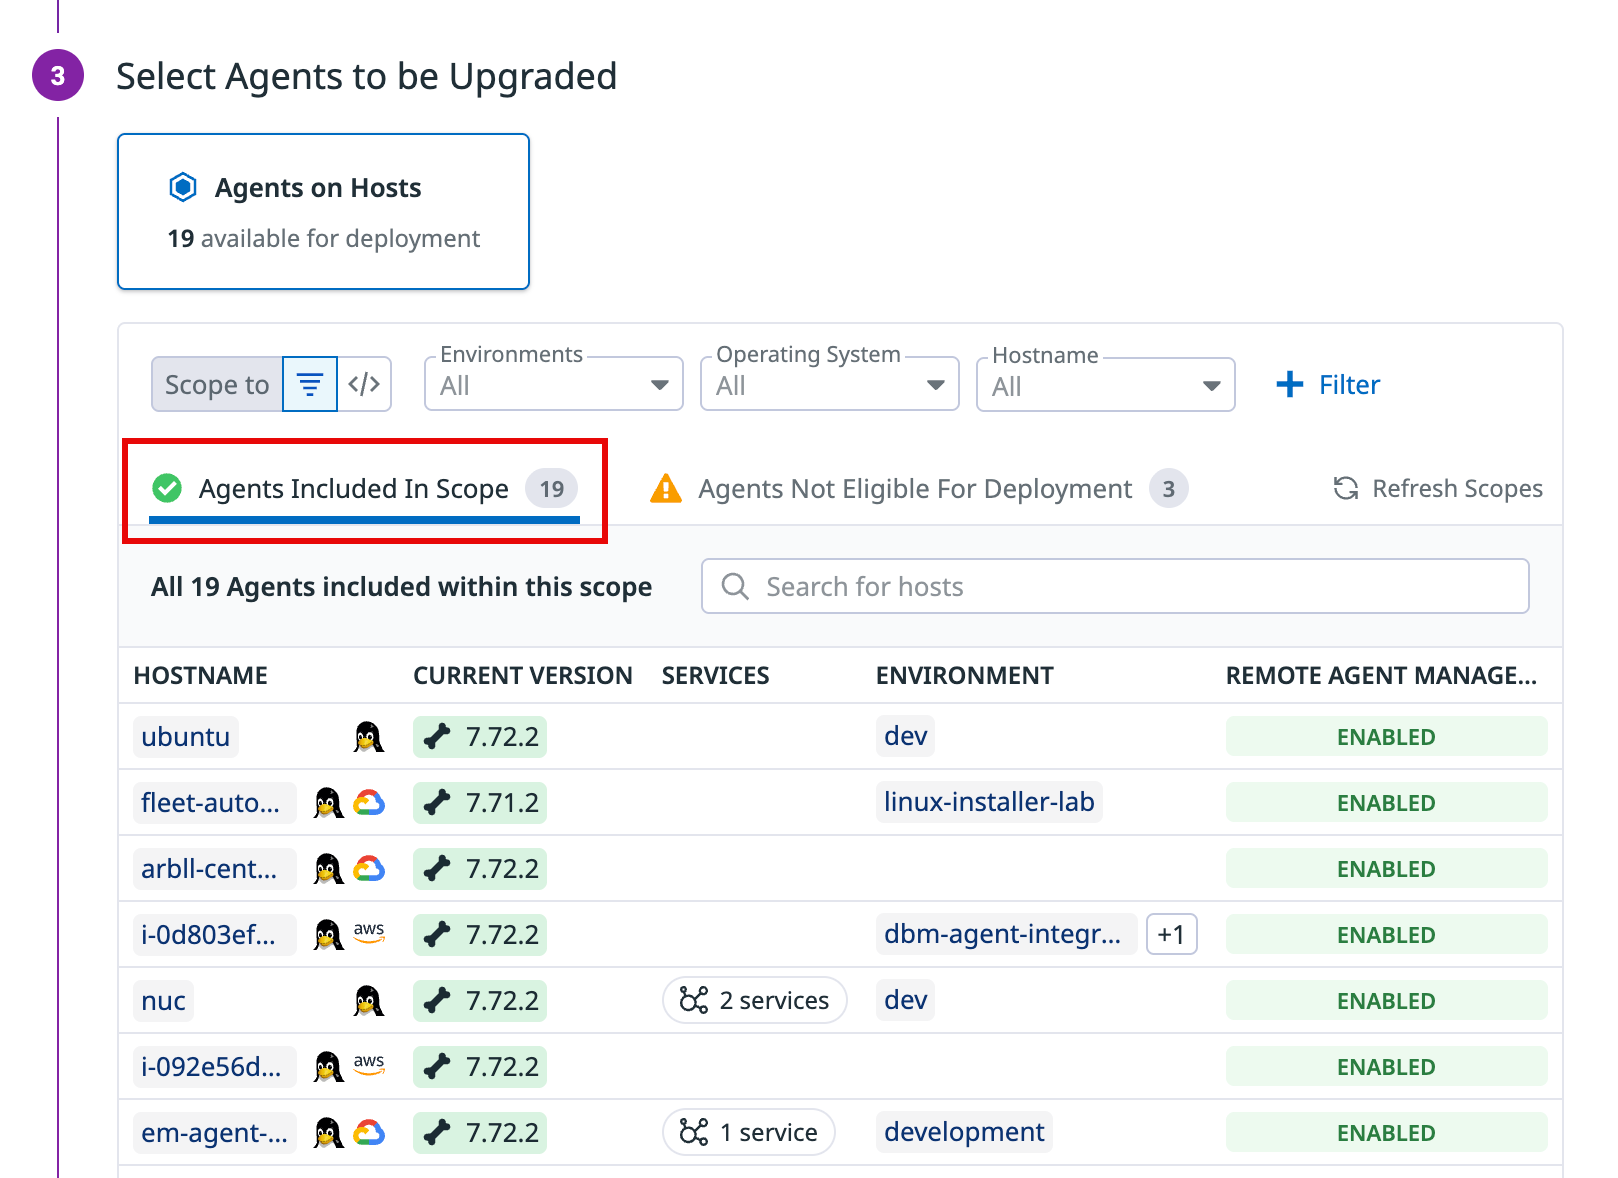Open Agents Not Eligible For Deployment tab
Viewport: 1618px width, 1178px height.
pyautogui.click(x=915, y=489)
